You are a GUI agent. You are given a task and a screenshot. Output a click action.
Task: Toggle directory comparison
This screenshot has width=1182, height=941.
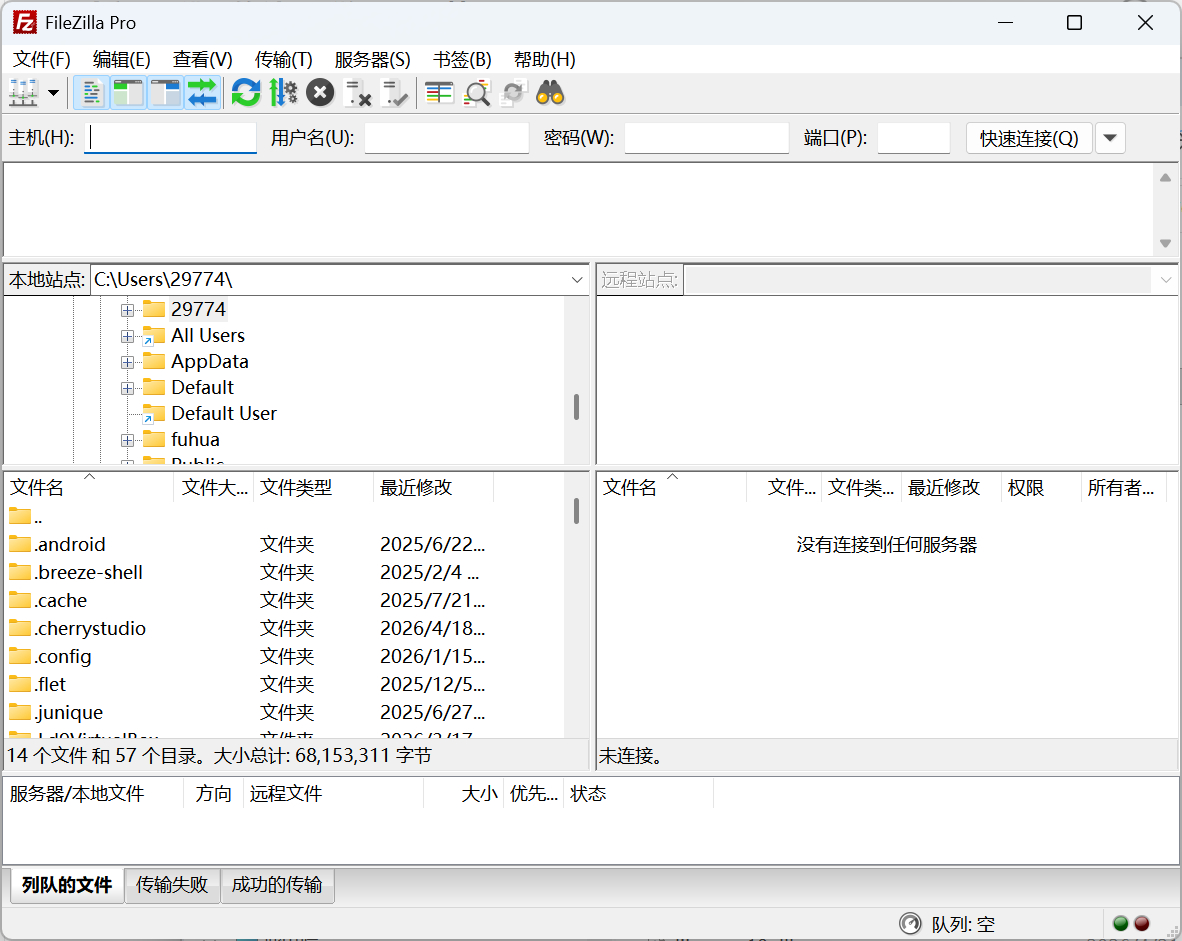[x=476, y=93]
